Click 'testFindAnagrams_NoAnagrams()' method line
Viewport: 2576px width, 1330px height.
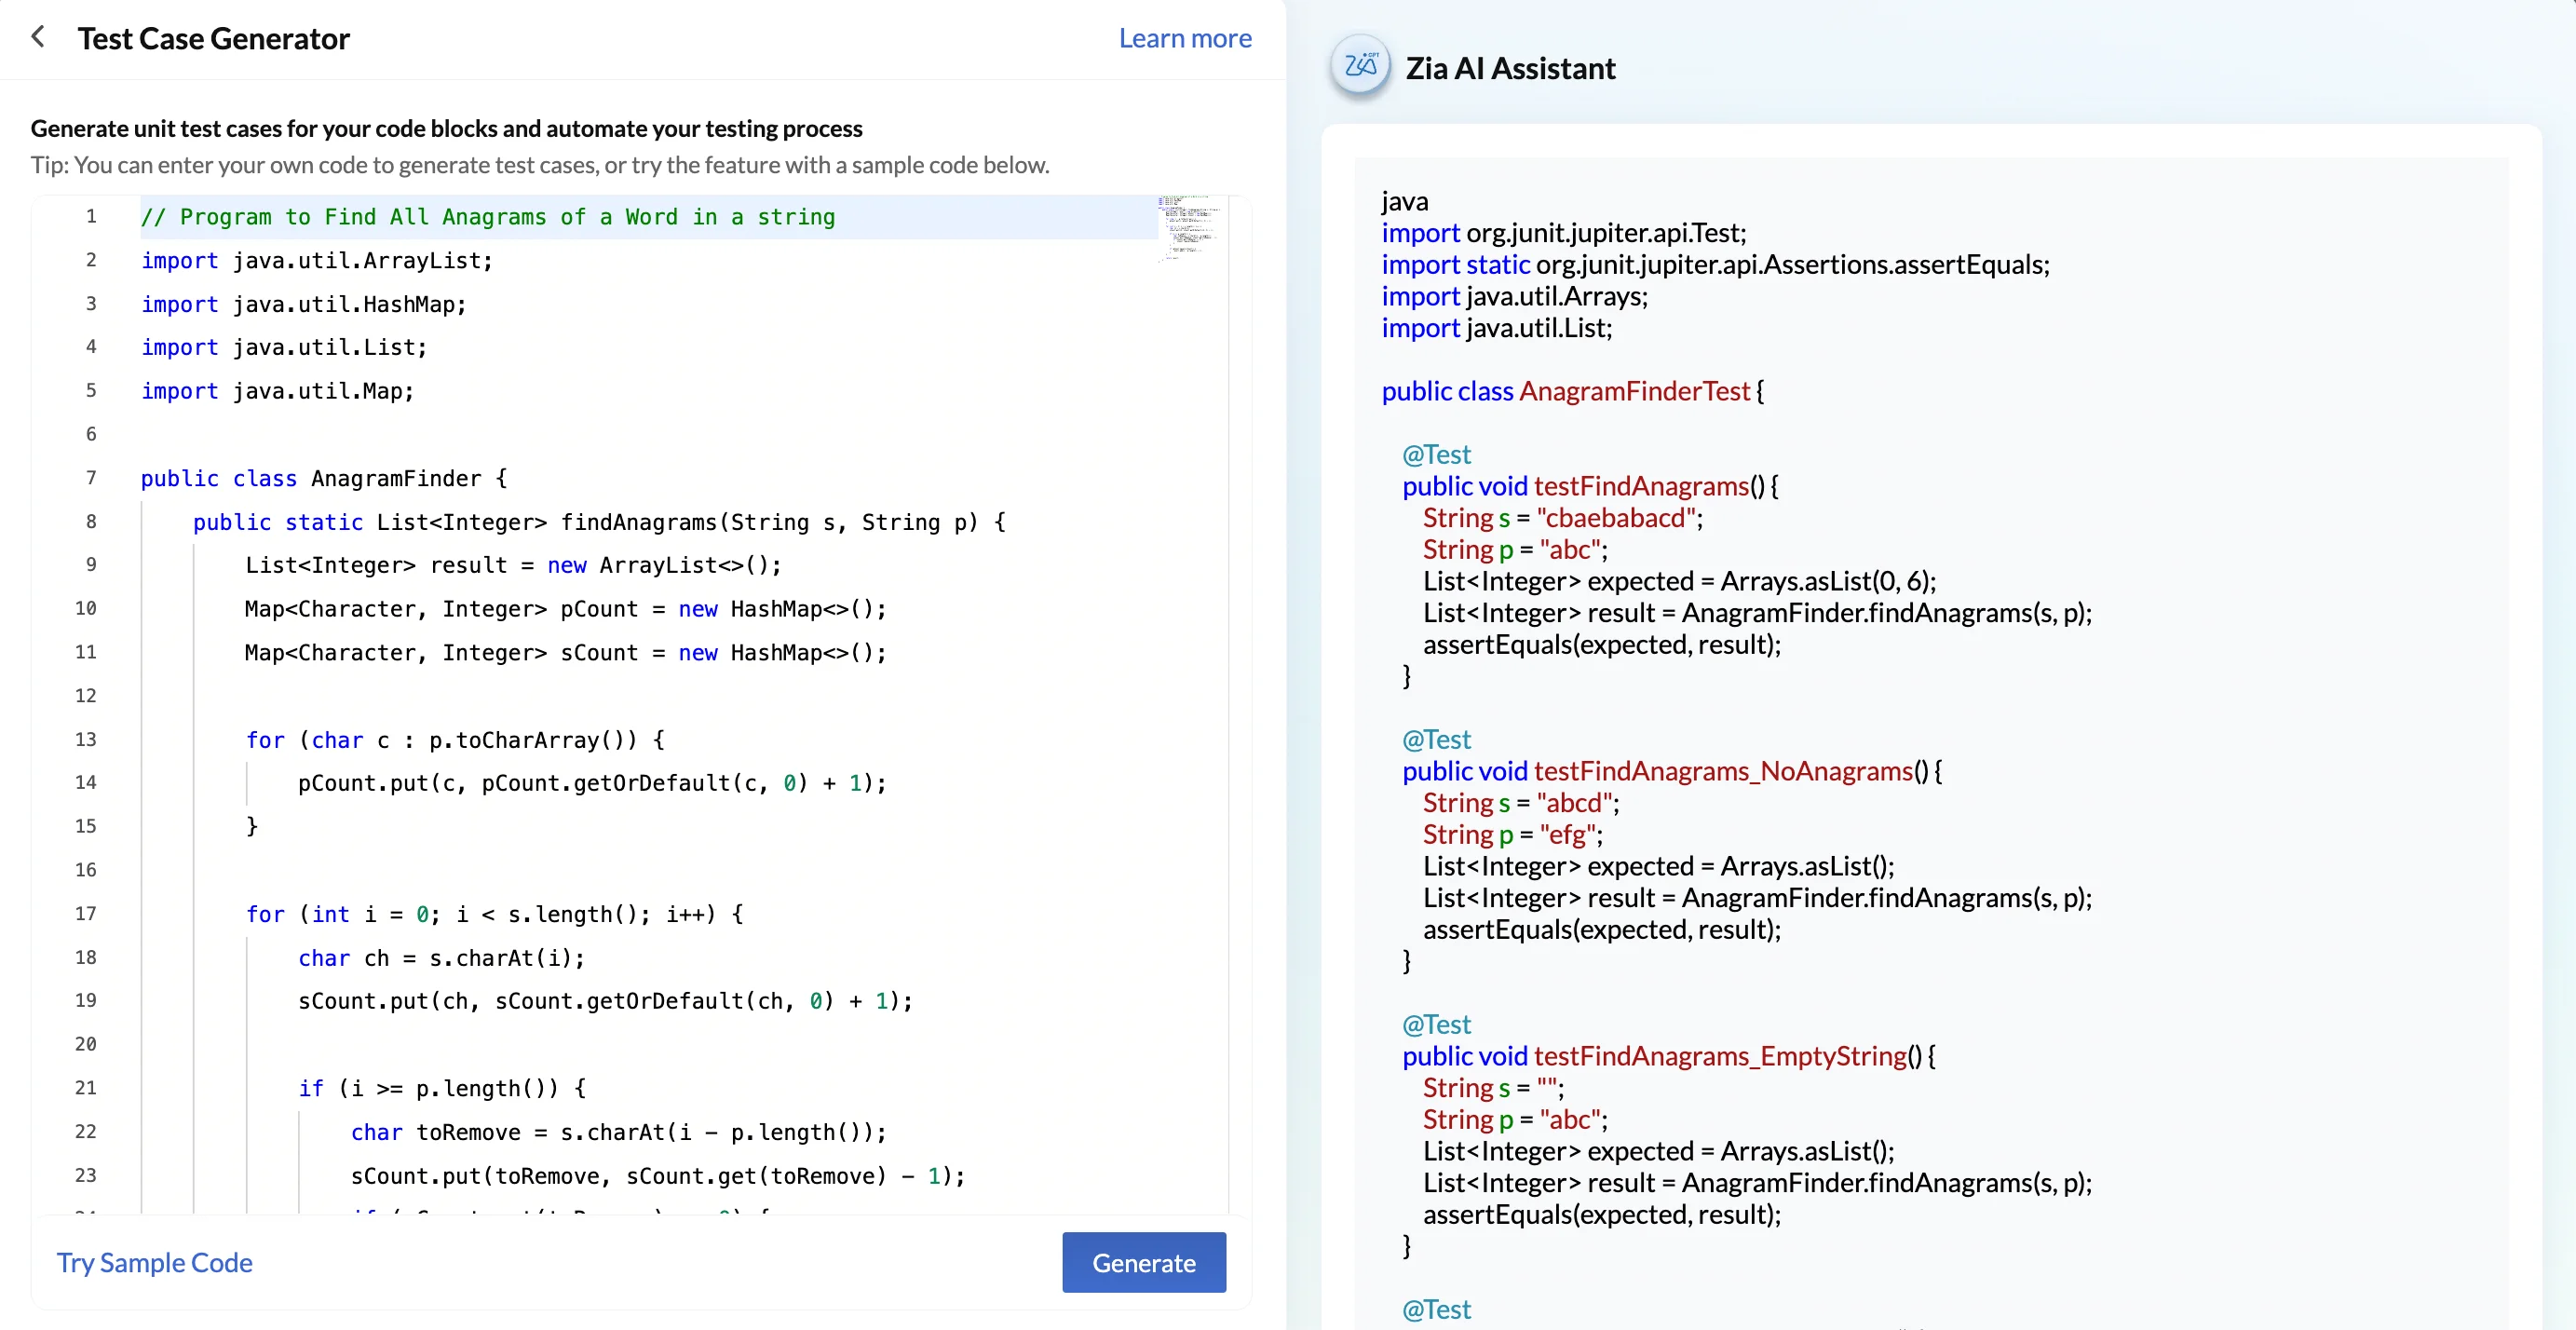[x=1672, y=771]
